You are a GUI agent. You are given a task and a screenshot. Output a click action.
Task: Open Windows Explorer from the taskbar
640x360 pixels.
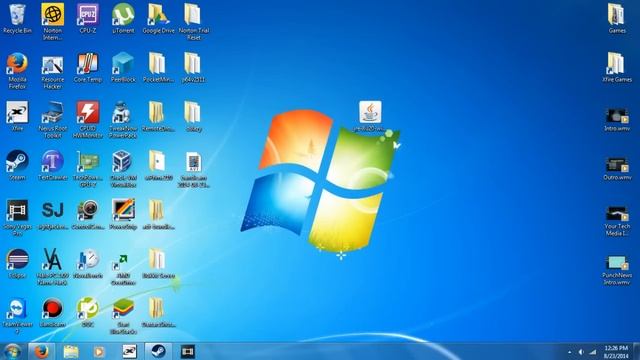click(71, 351)
